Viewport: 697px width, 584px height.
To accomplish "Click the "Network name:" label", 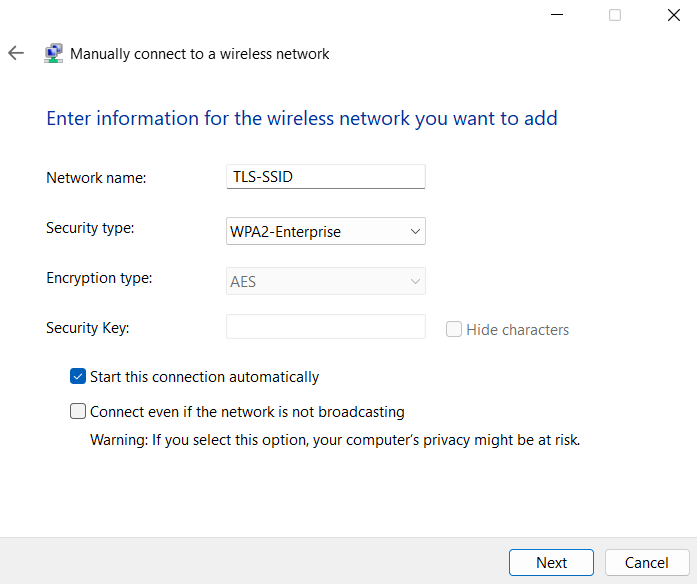I will point(96,178).
